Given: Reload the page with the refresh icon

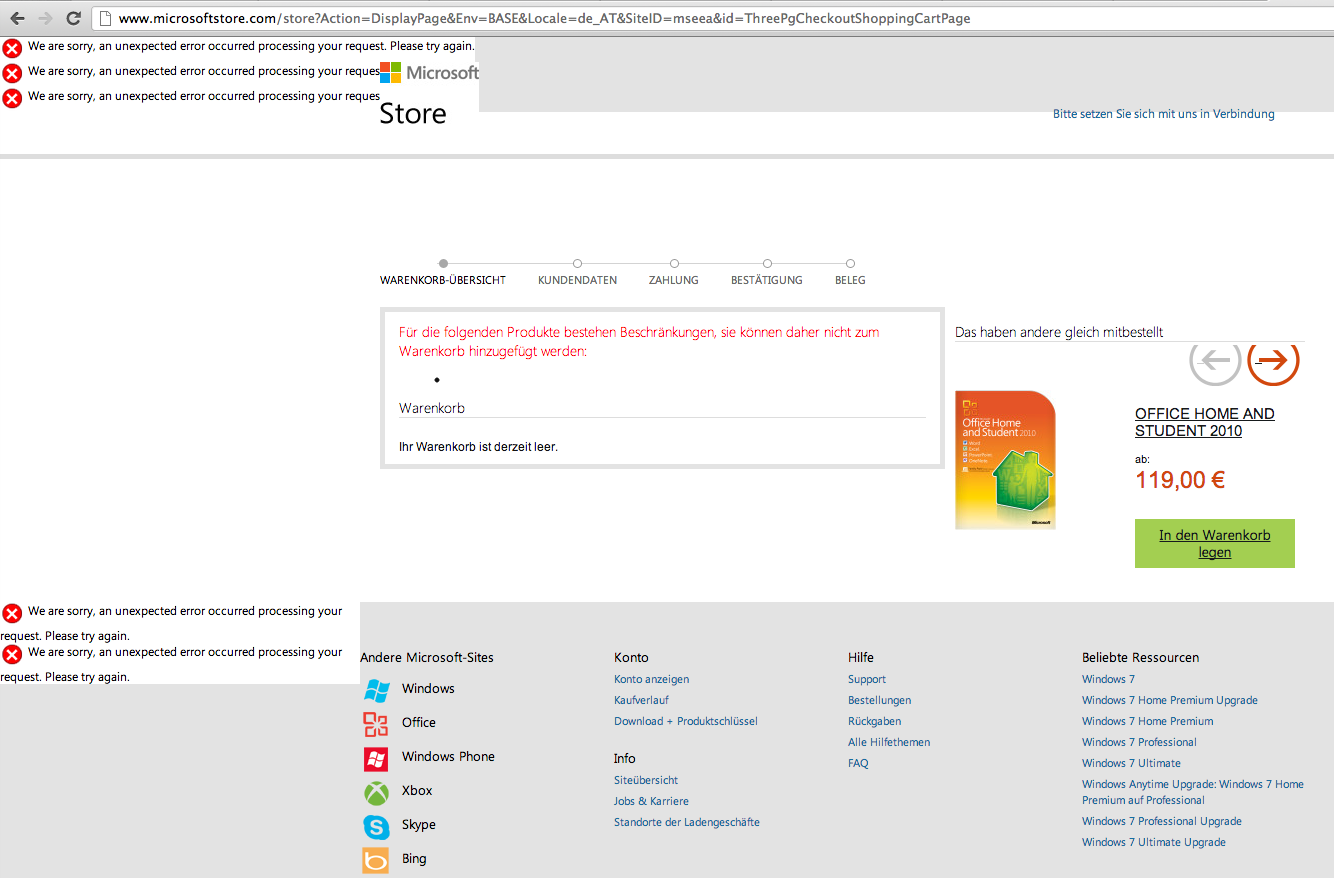Looking at the screenshot, I should click(73, 18).
